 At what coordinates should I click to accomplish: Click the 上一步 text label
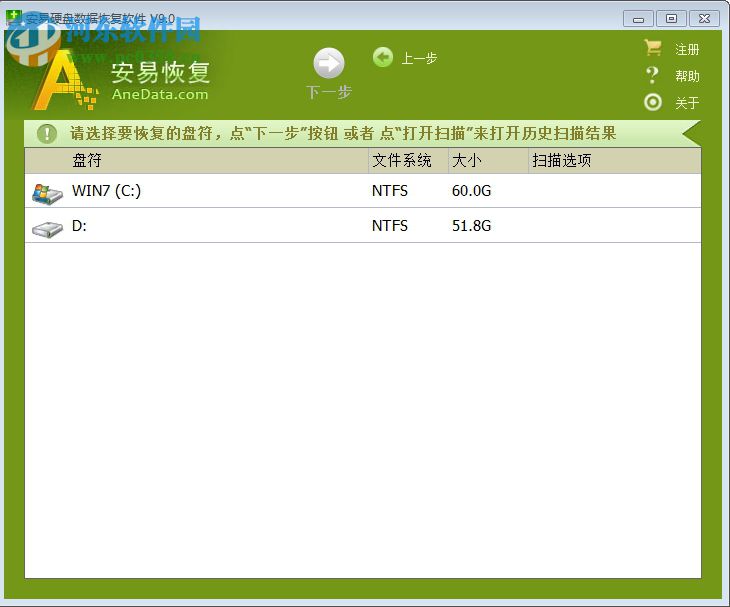[419, 58]
